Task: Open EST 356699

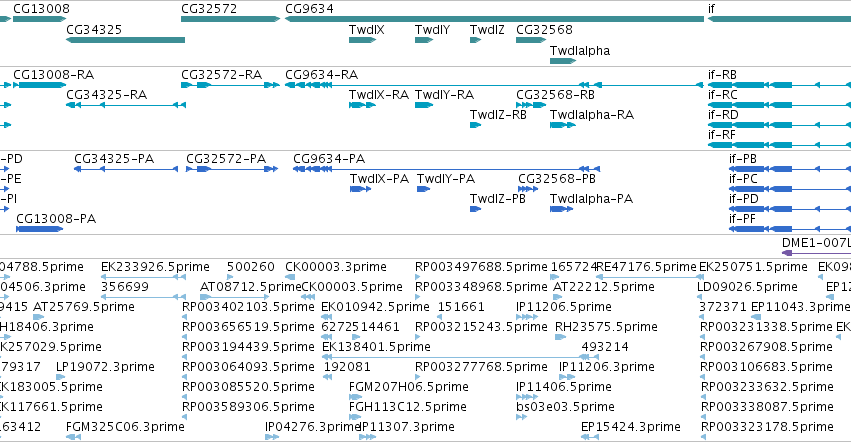Action: [125, 287]
